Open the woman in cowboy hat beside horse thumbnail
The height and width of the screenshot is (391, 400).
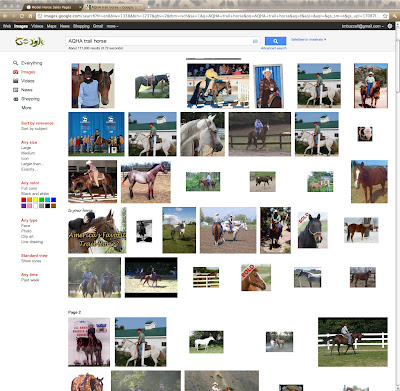(93, 86)
